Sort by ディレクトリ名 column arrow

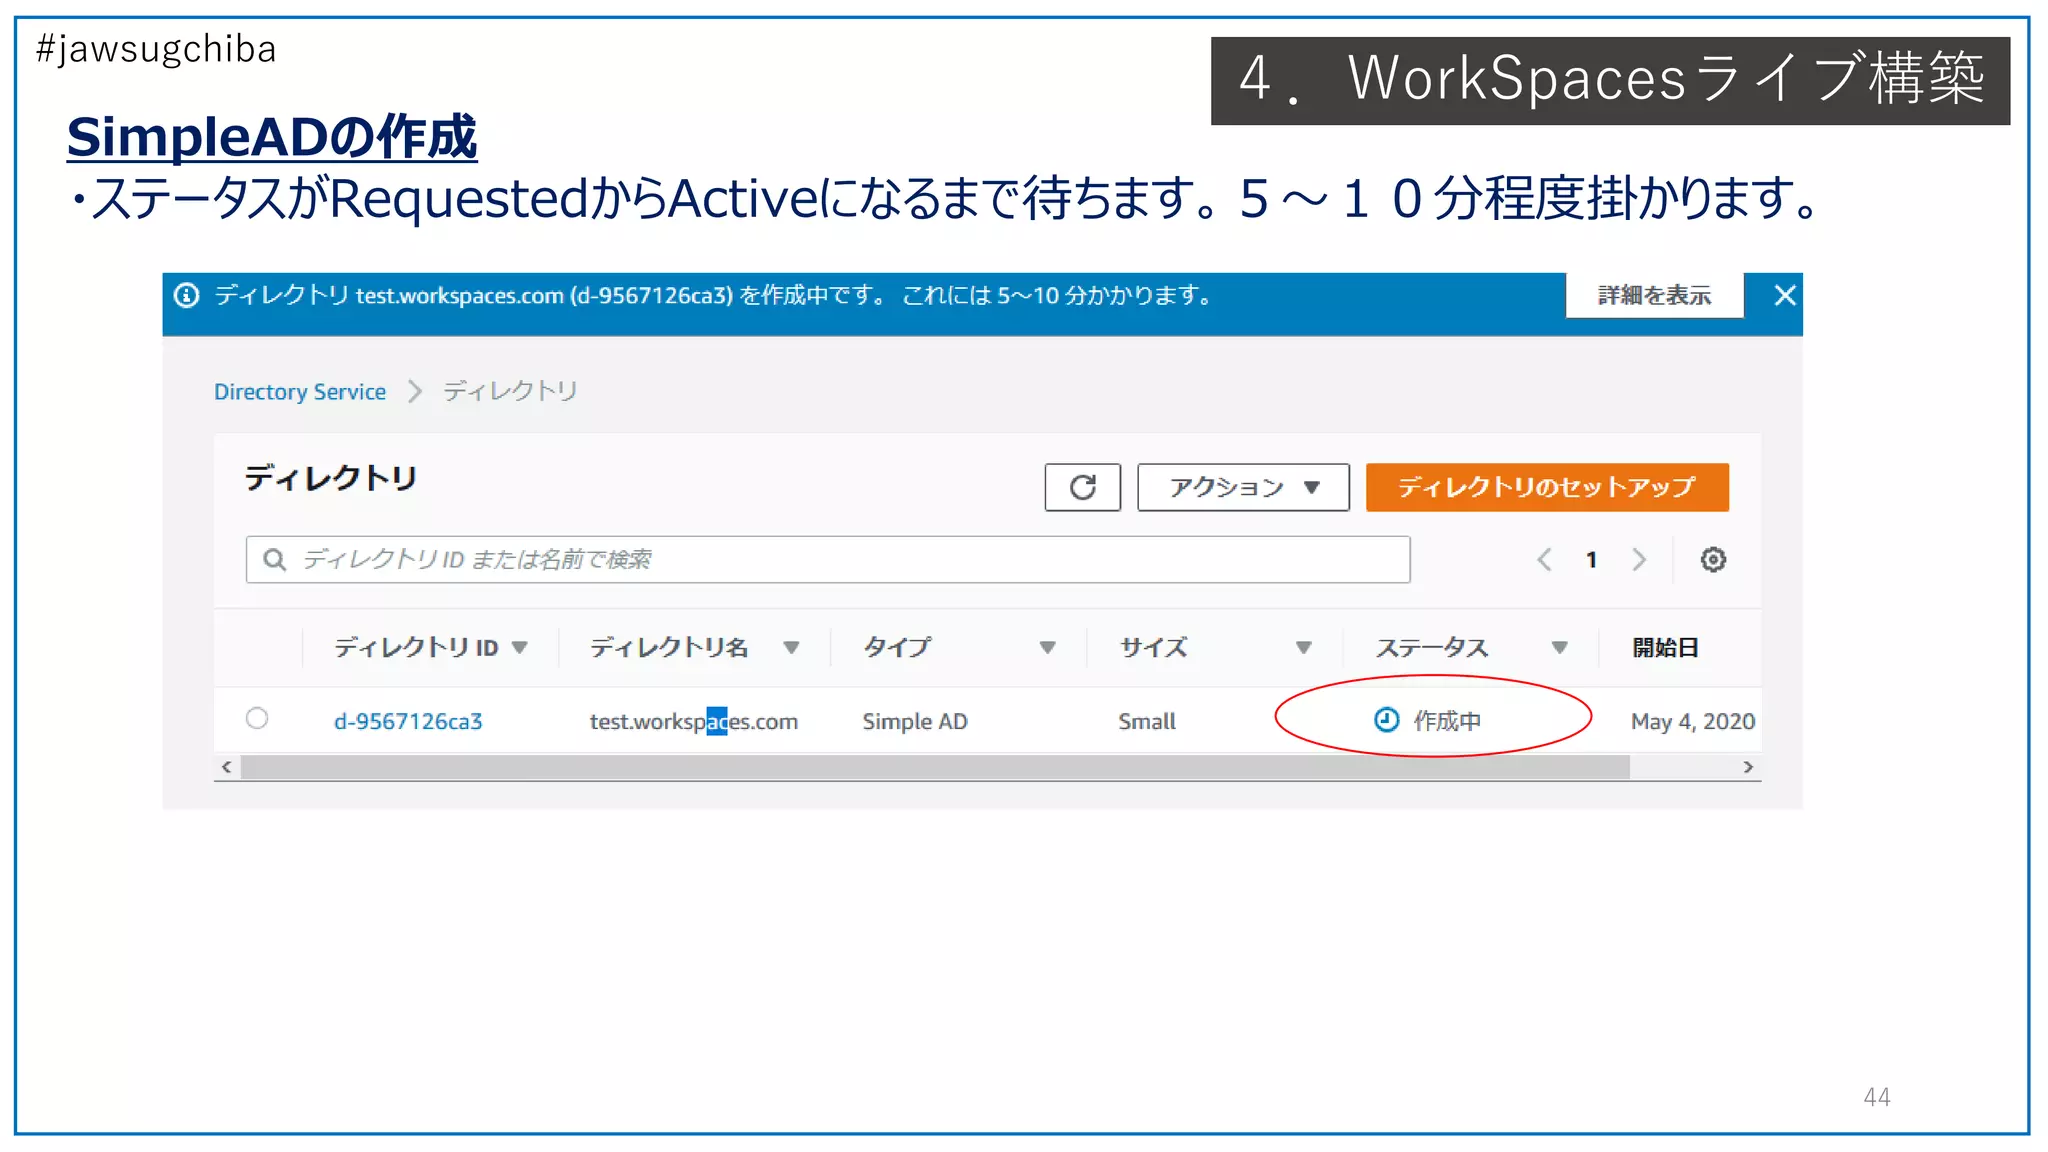(x=791, y=647)
